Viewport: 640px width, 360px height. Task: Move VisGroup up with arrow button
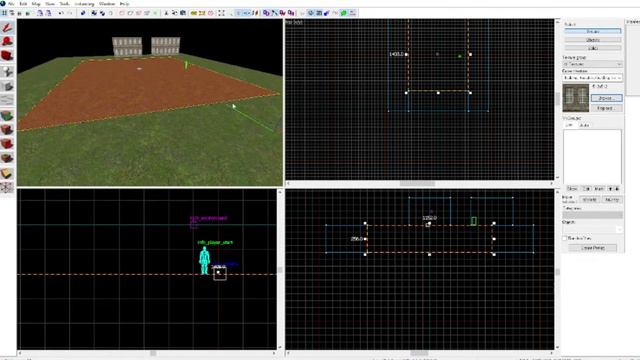pyautogui.click(x=610, y=189)
